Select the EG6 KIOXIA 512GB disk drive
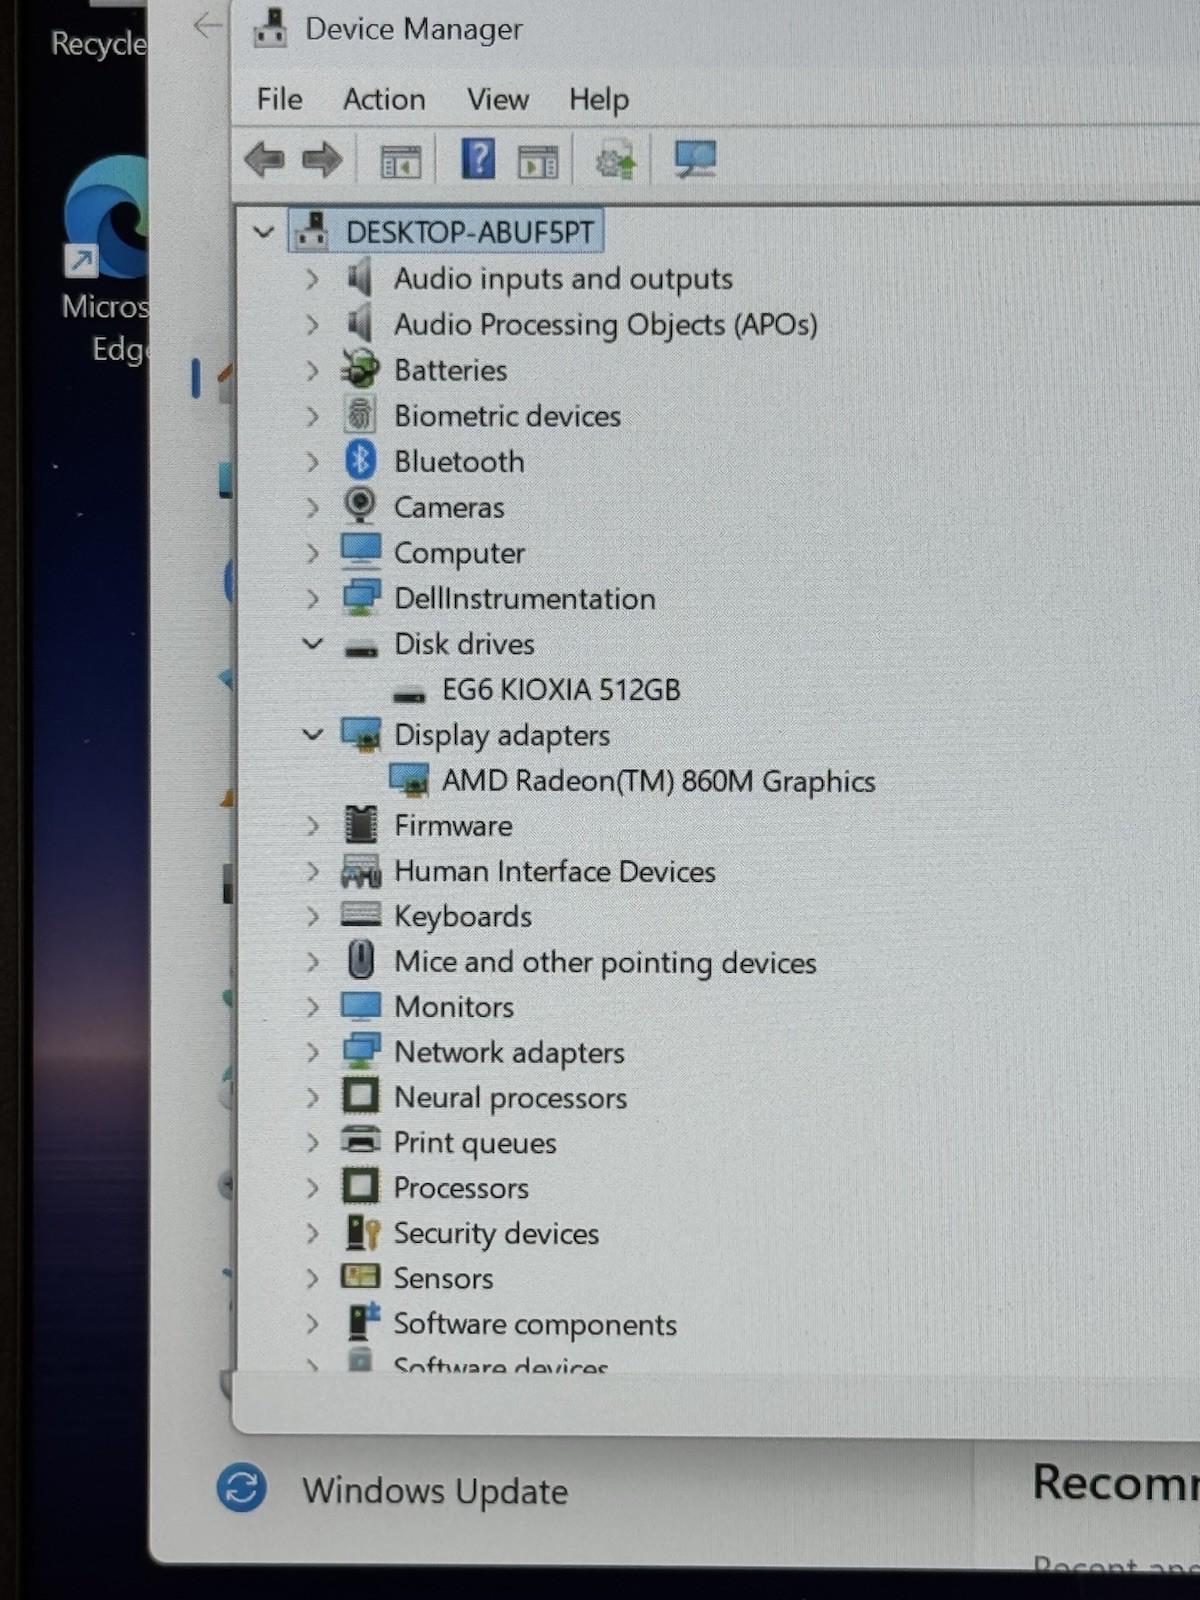This screenshot has height=1600, width=1200. coord(561,689)
